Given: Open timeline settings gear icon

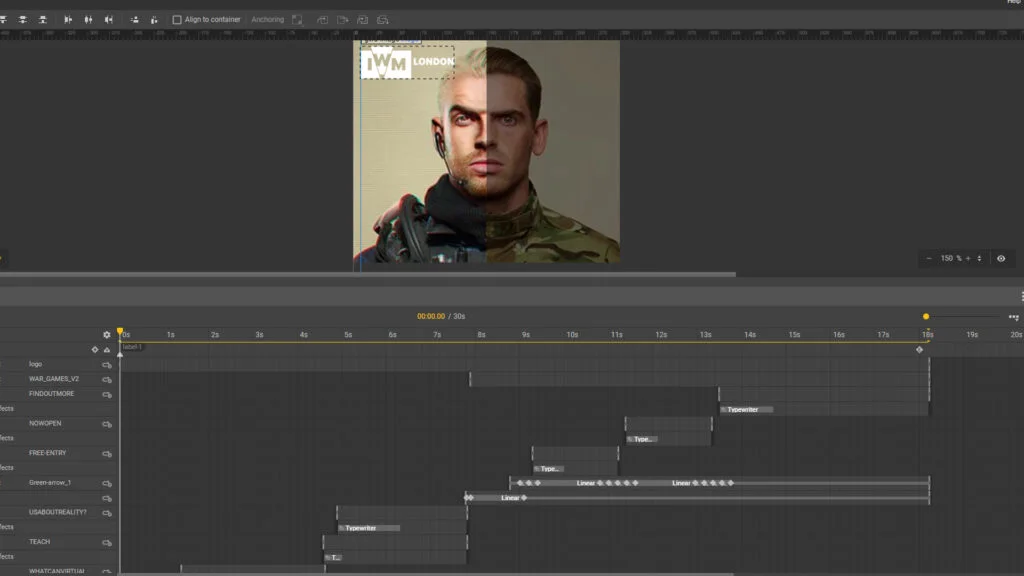Looking at the screenshot, I should tap(107, 335).
